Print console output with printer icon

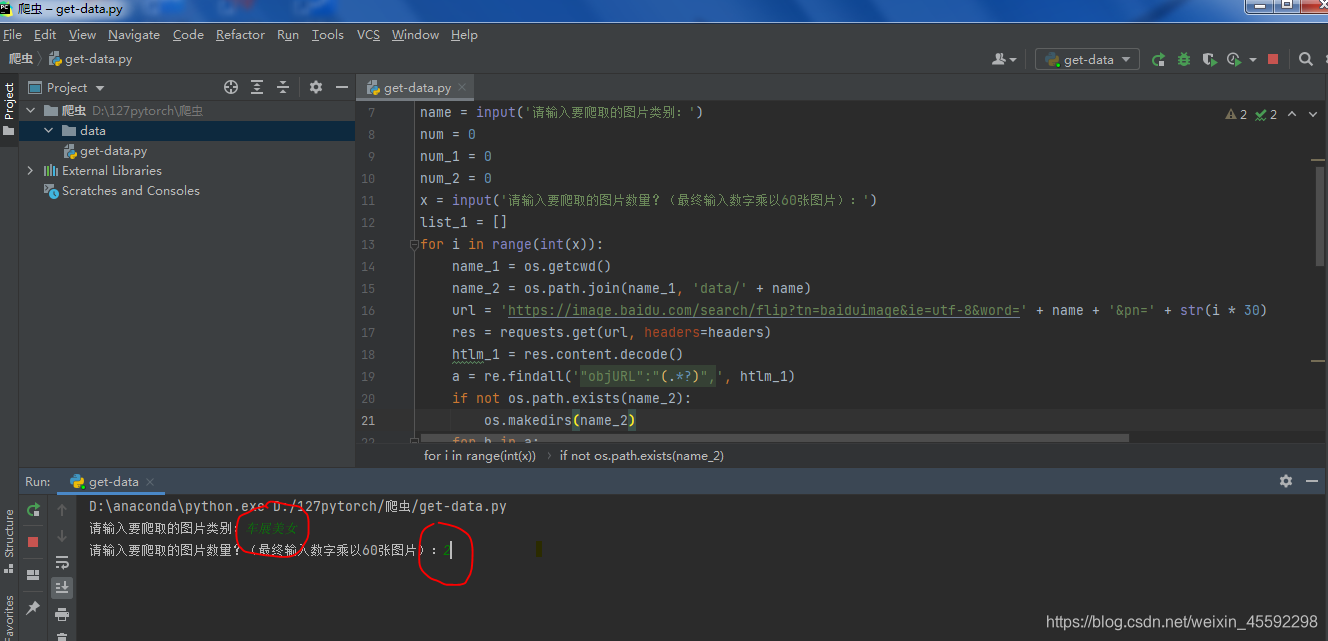(x=62, y=614)
